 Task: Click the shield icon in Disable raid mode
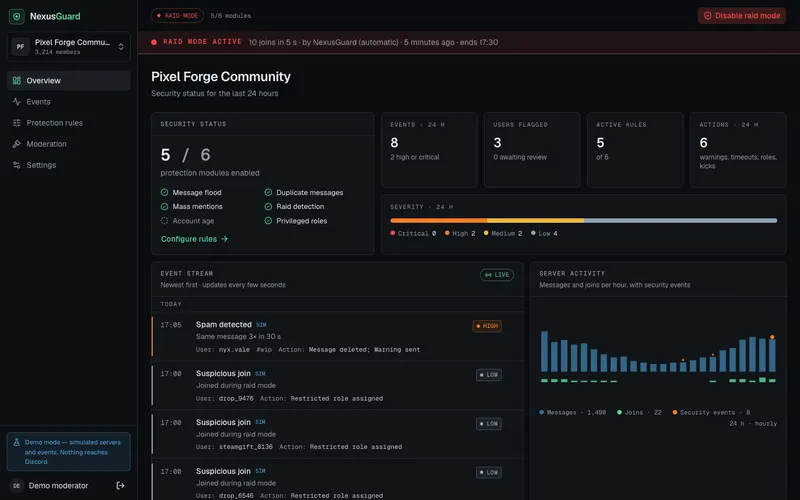click(x=708, y=16)
